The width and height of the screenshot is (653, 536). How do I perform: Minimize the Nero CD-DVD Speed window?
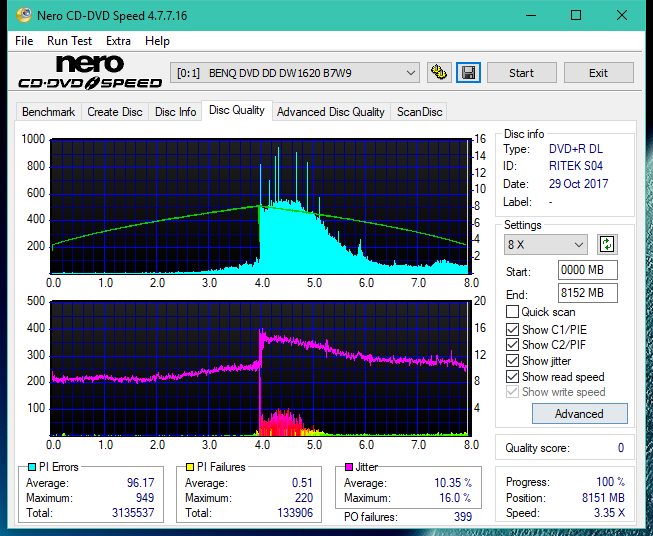click(531, 15)
